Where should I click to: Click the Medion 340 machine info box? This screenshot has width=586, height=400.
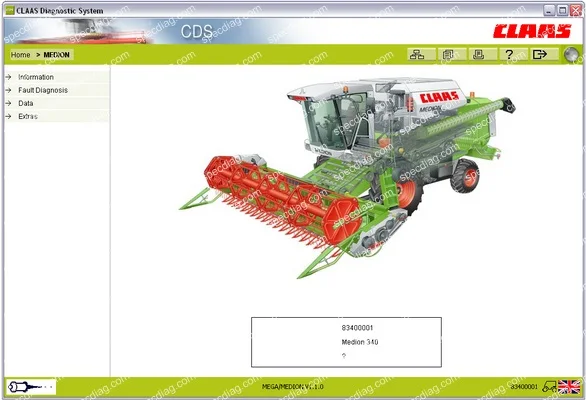click(x=346, y=342)
